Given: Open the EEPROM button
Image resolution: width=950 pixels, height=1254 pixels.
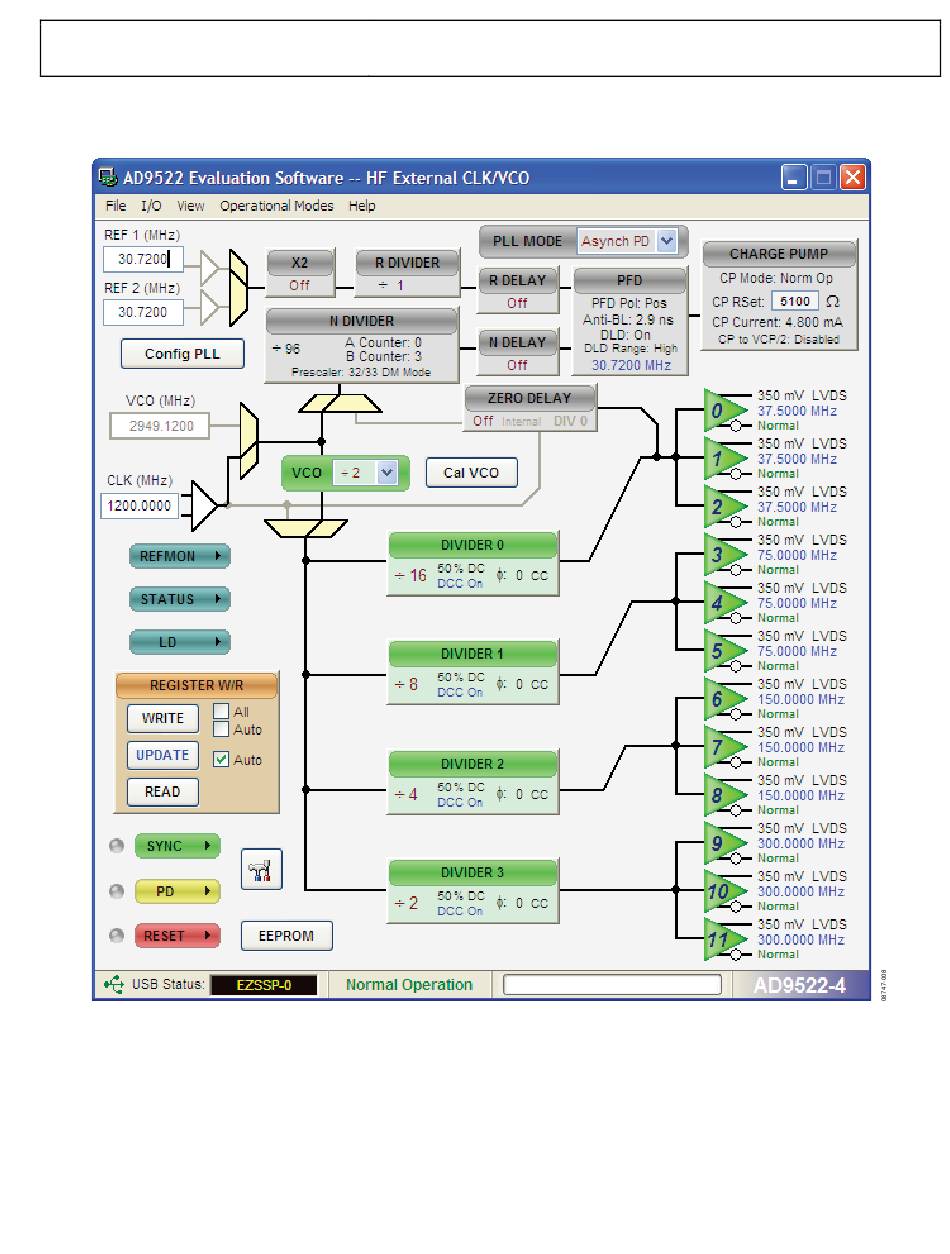Looking at the screenshot, I should pyautogui.click(x=287, y=936).
